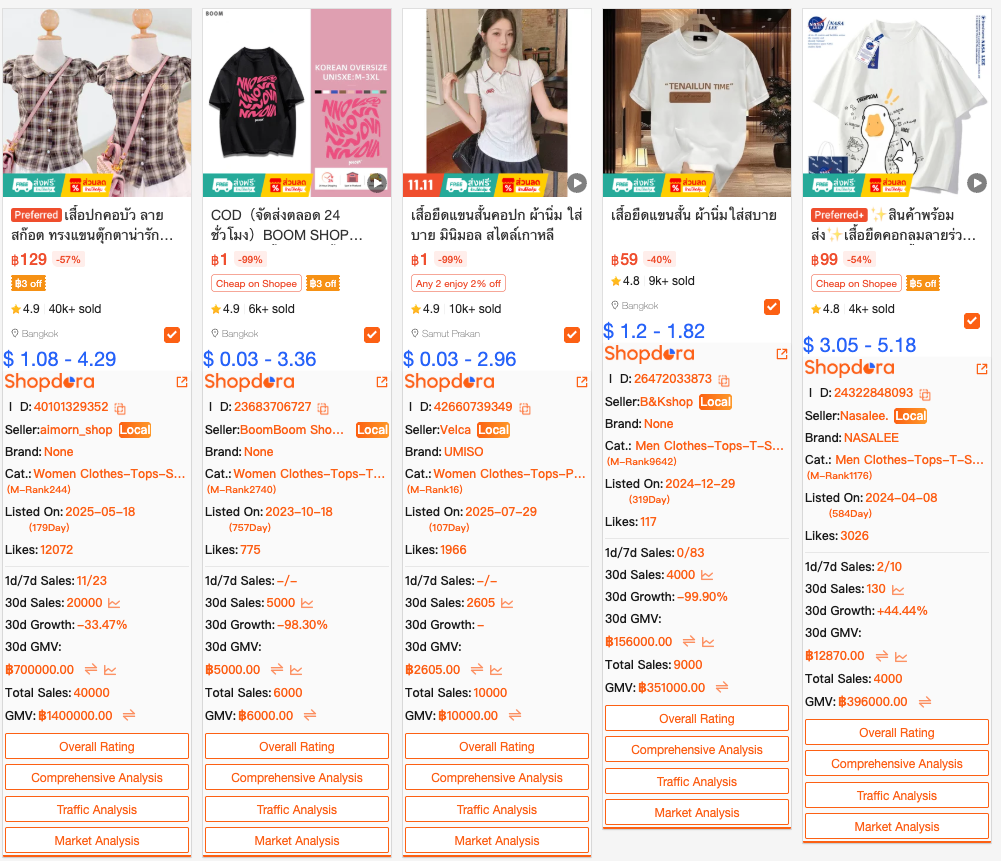
Task: Uncheck the checkbox on the plaid blouse card
Action: coord(172,334)
